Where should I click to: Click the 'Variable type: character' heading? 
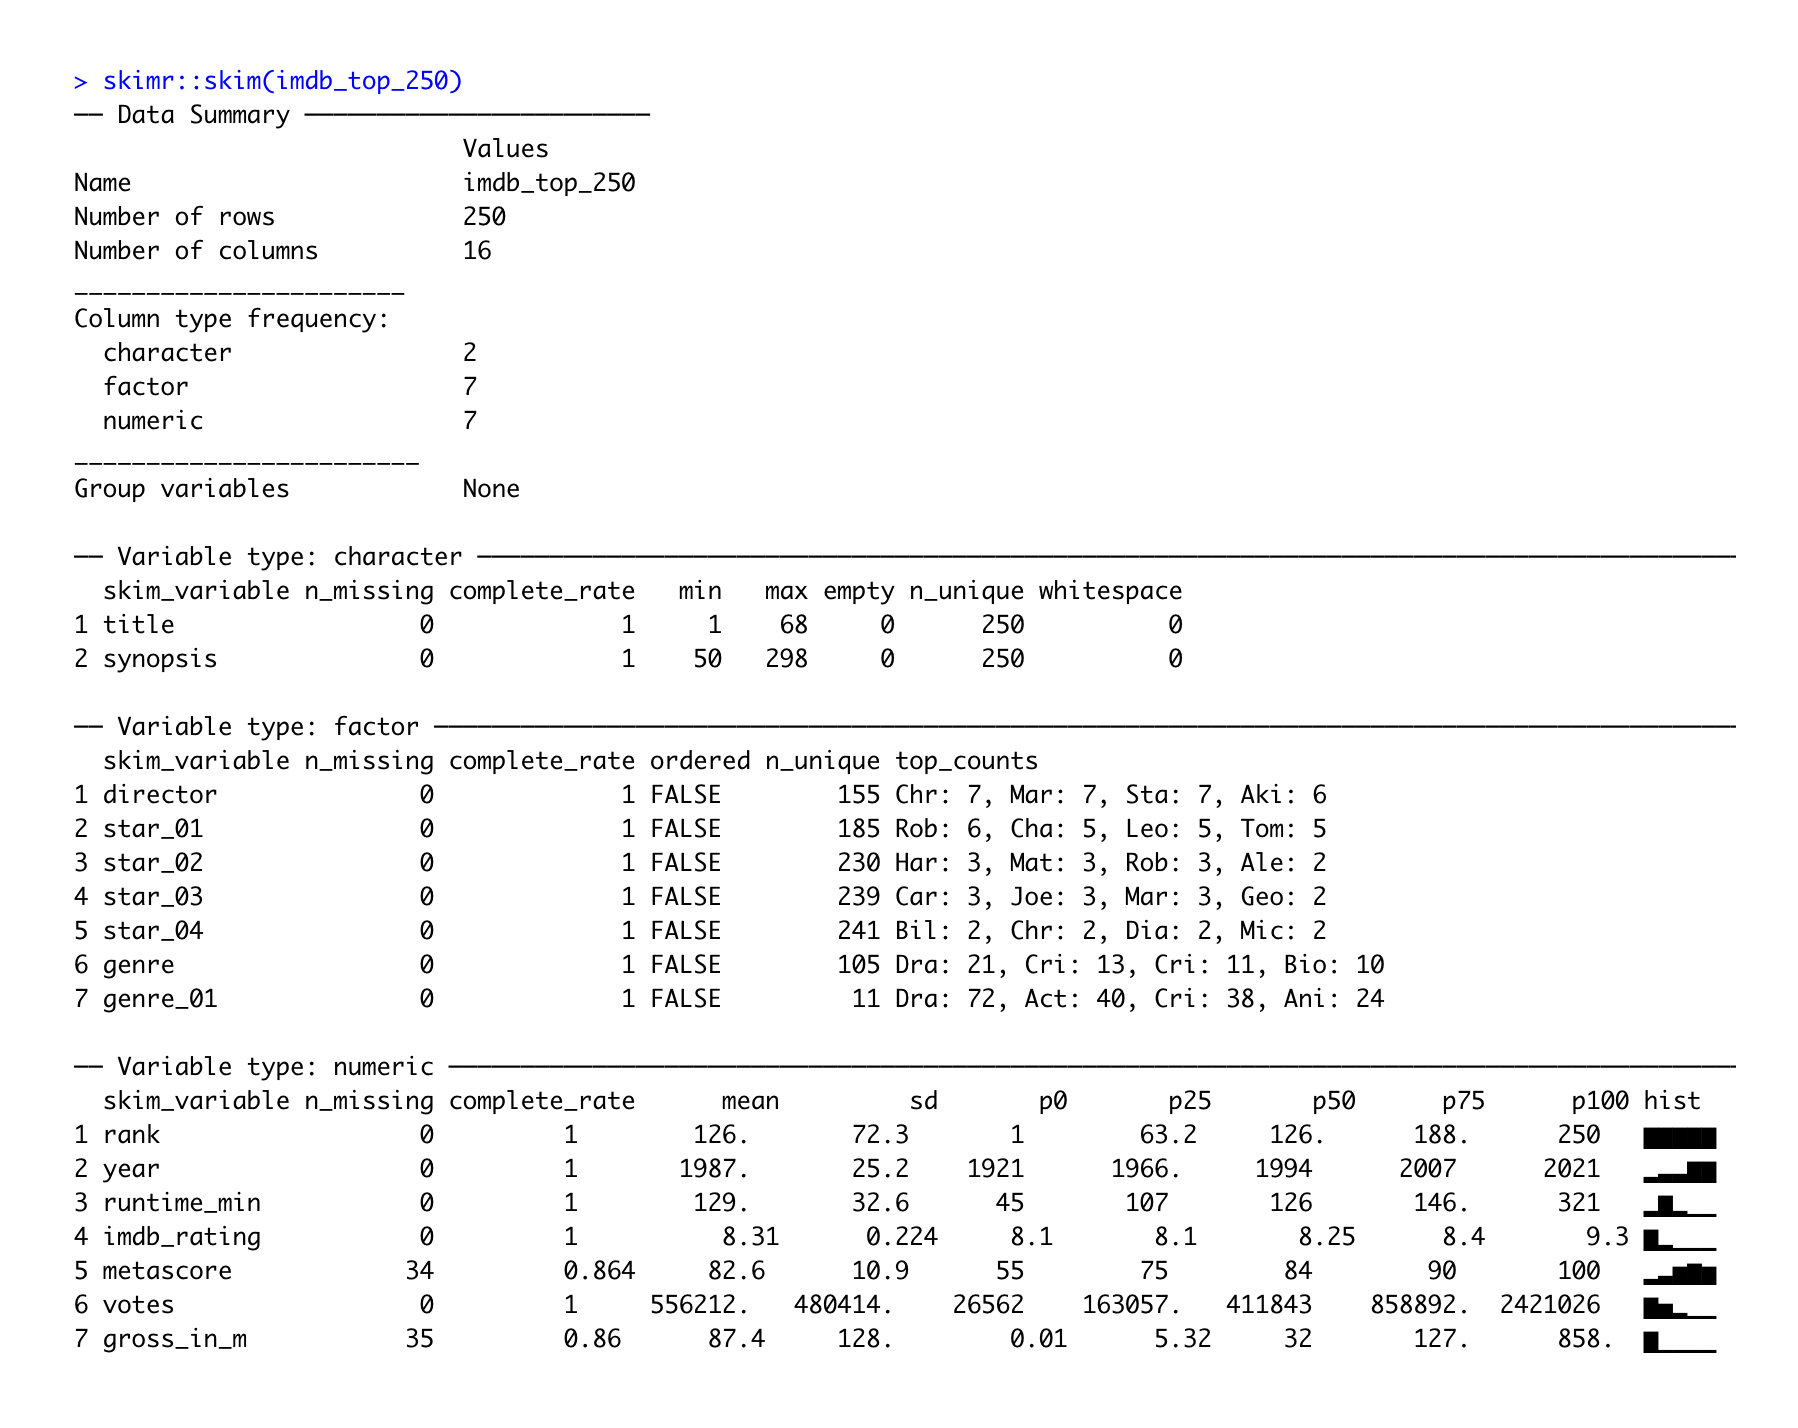pos(289,557)
